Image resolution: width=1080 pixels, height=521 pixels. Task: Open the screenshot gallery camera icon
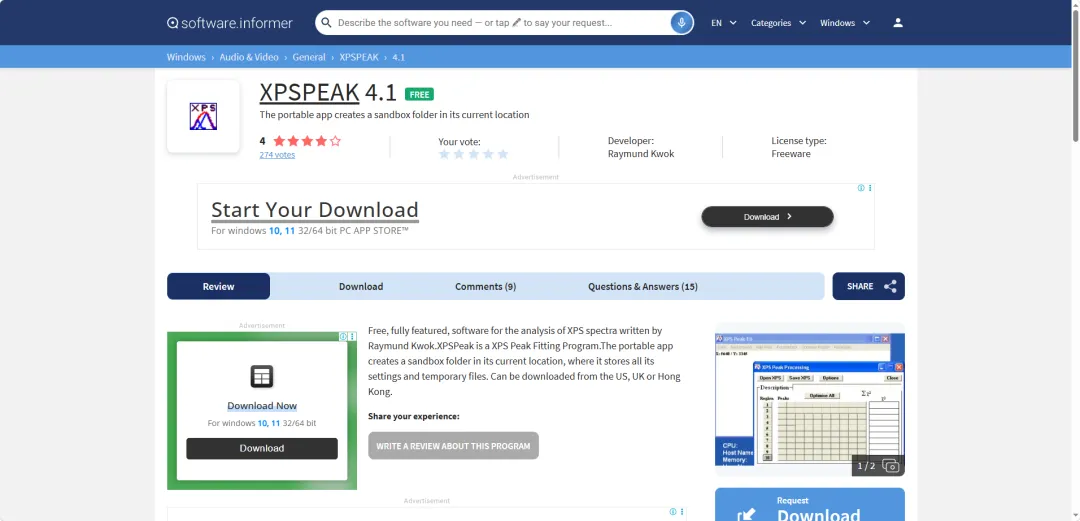click(891, 466)
